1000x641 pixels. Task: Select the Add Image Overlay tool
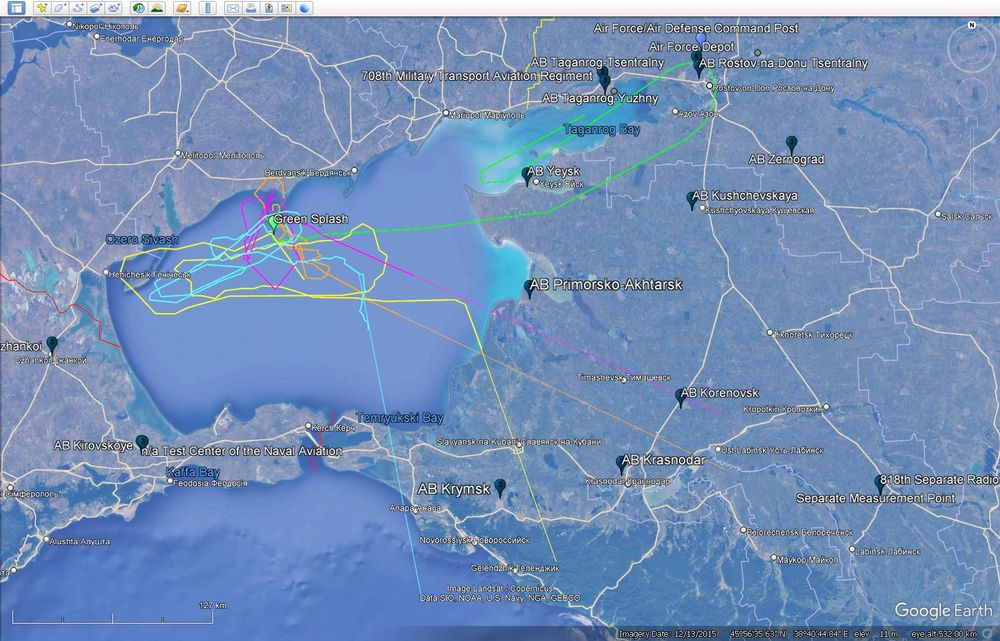pyautogui.click(x=96, y=8)
